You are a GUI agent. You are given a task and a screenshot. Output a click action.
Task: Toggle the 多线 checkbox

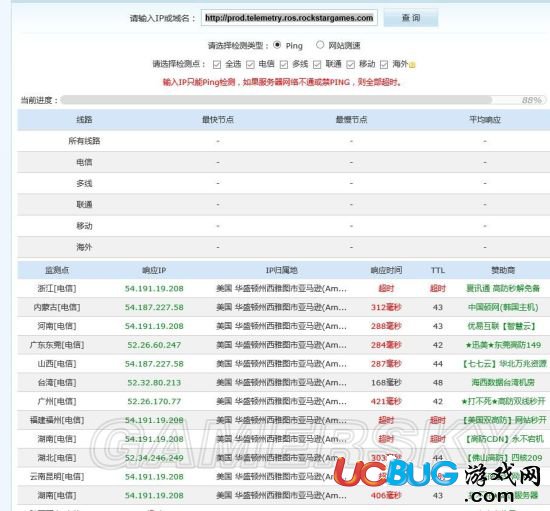click(x=284, y=65)
